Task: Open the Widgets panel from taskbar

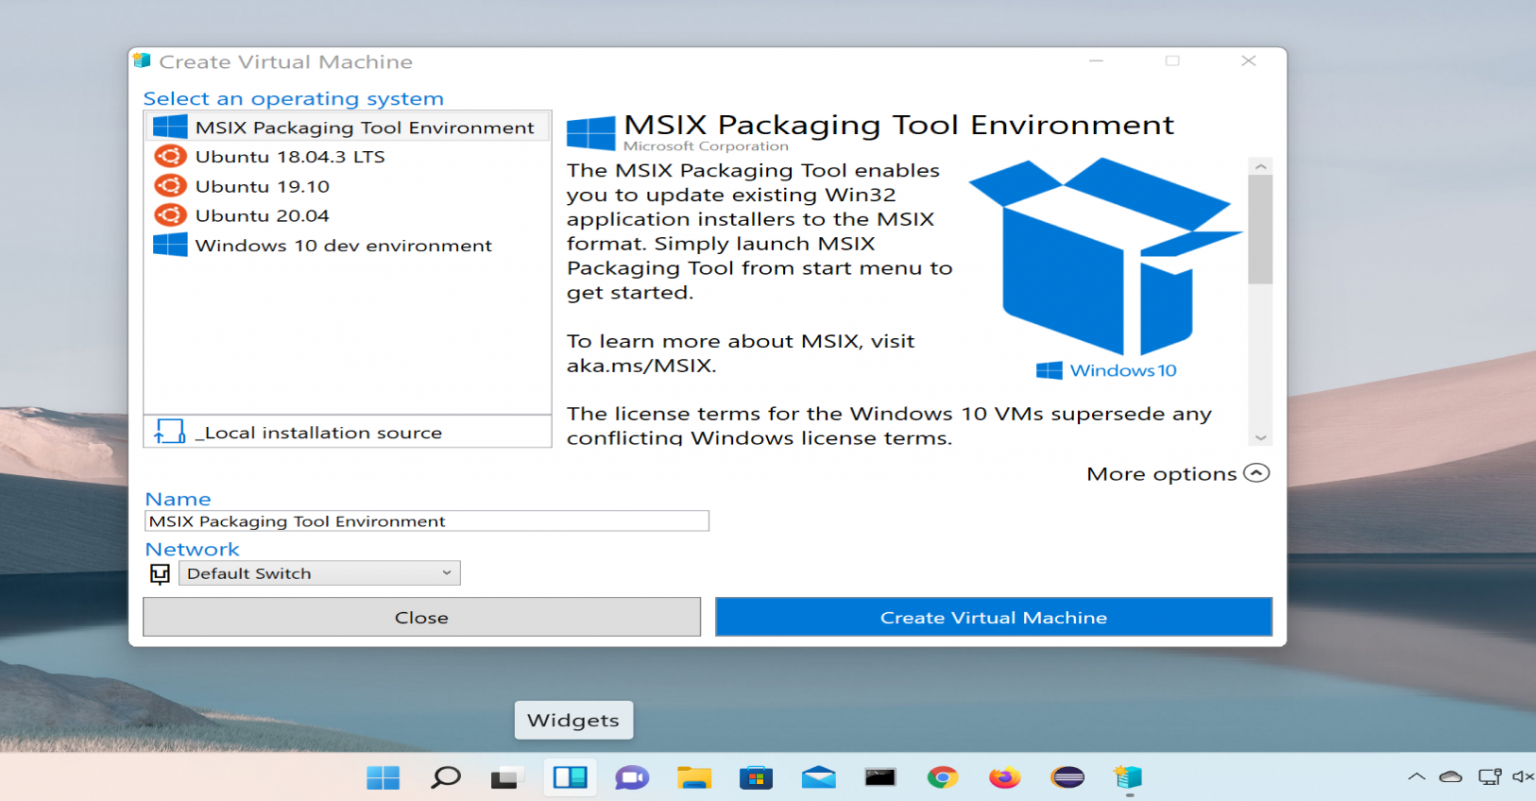Action: click(x=570, y=777)
